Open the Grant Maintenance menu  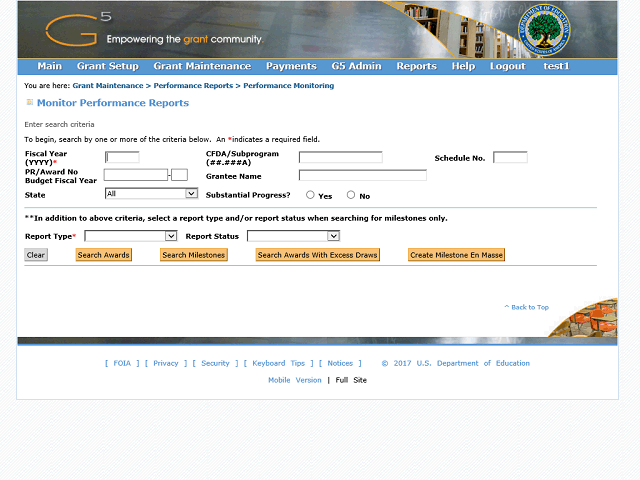(202, 66)
